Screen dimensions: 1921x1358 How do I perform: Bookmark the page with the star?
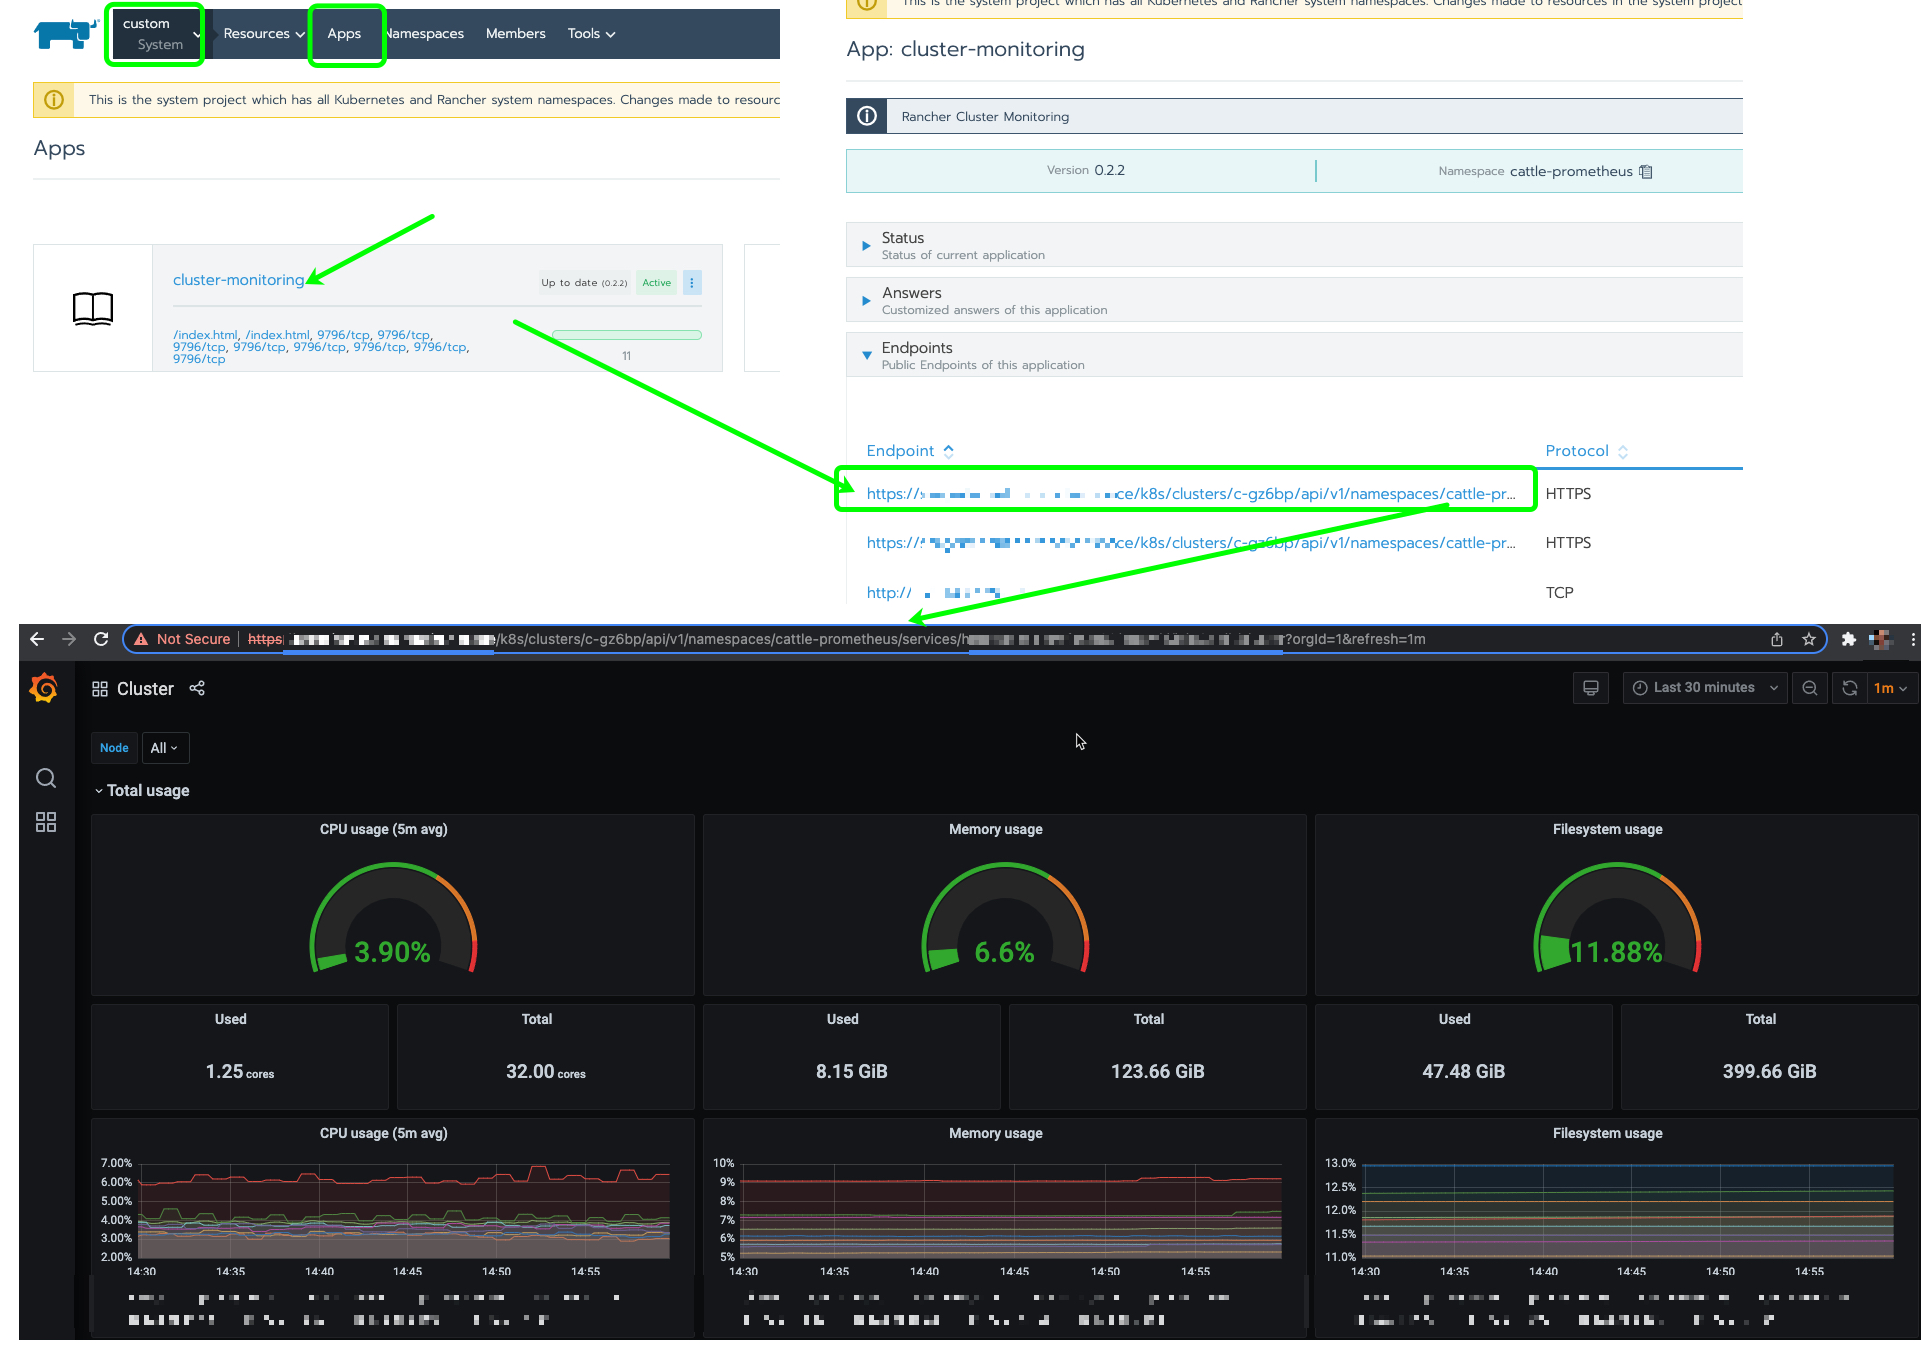(x=1808, y=639)
